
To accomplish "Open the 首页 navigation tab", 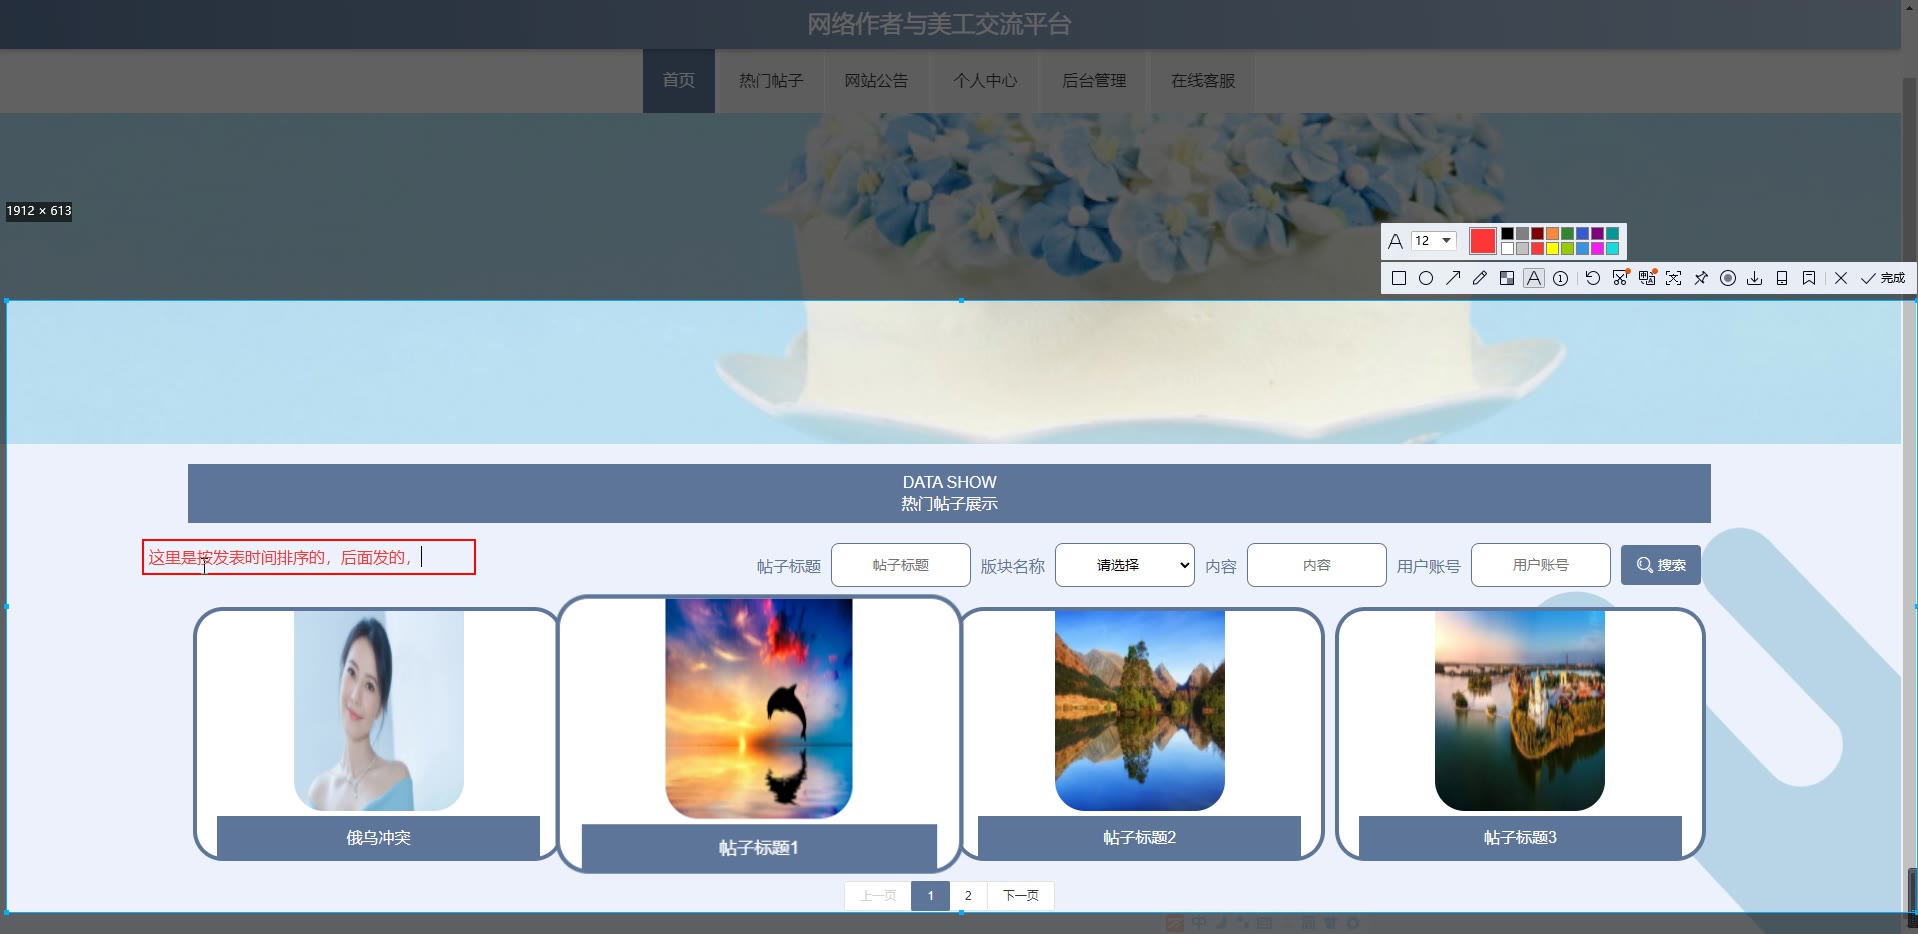I will (x=679, y=81).
